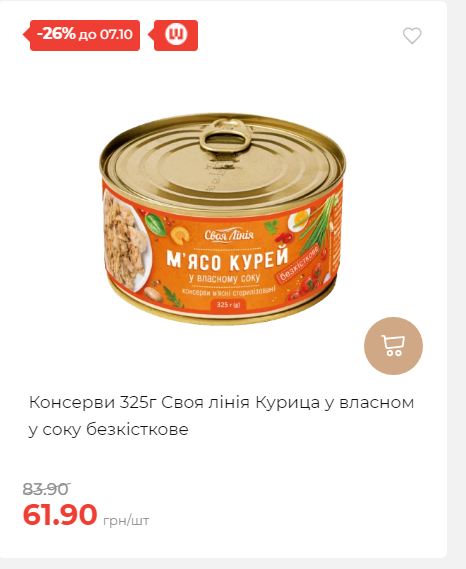Open the canned chicken product image
466x569 pixels.
tap(222, 219)
